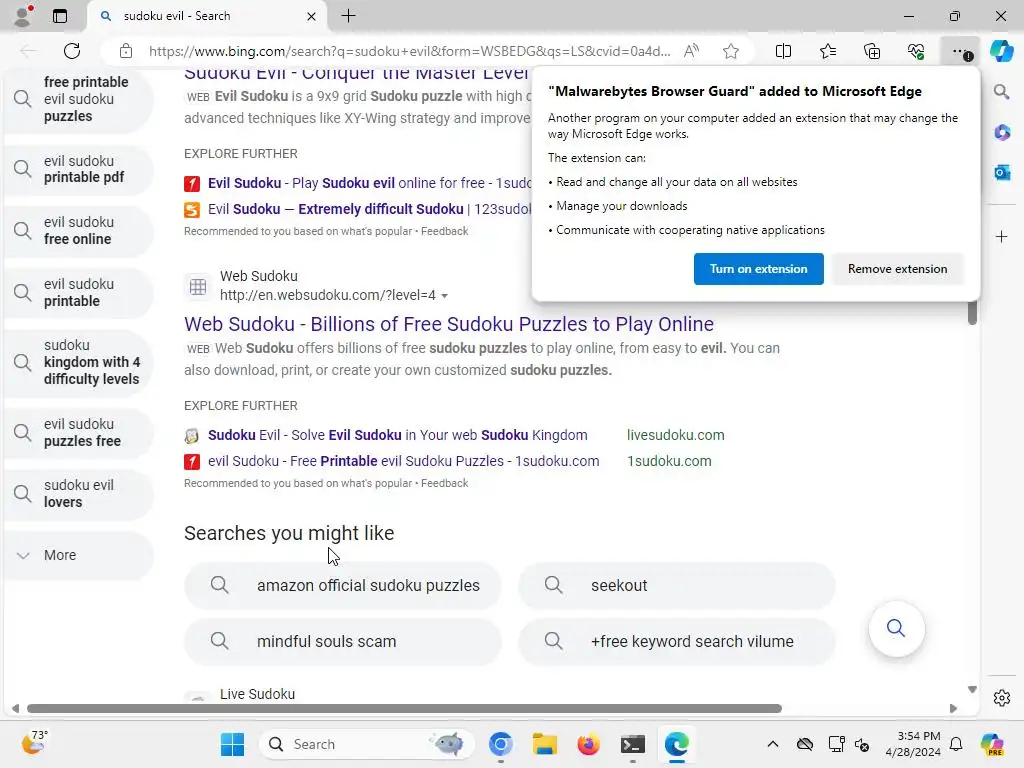This screenshot has height=768, width=1024.
Task: Open the livesudoku.com domain link
Action: 675,435
